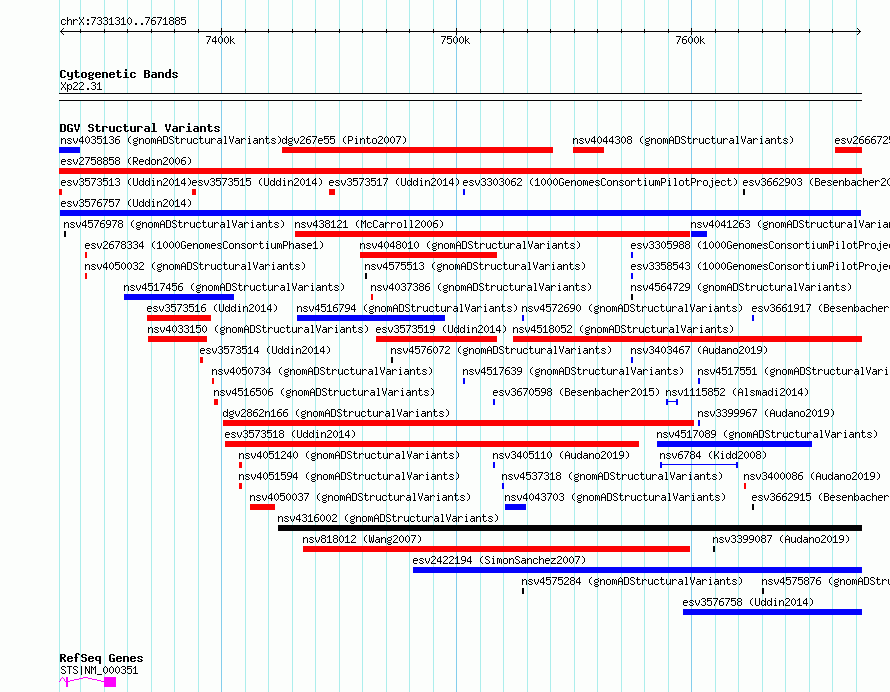
Task: Click nsv4575513 variant label
Action: tap(475, 266)
